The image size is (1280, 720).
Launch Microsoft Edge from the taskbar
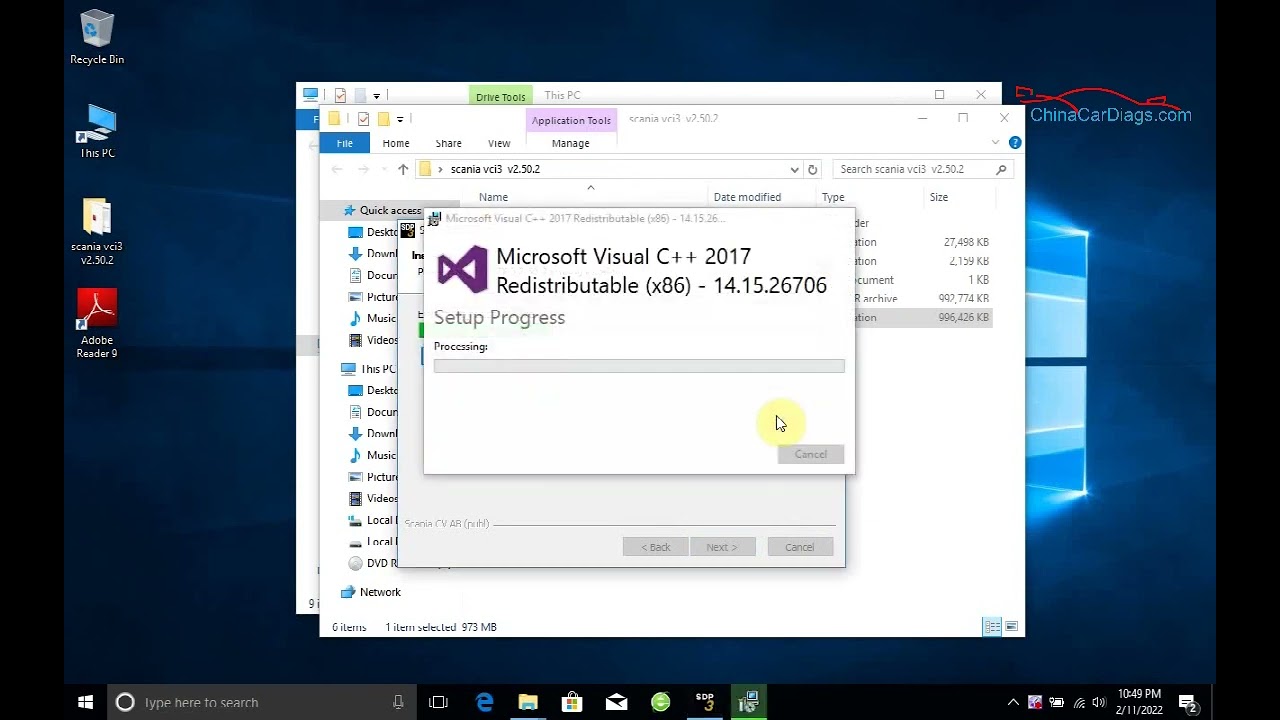(484, 702)
